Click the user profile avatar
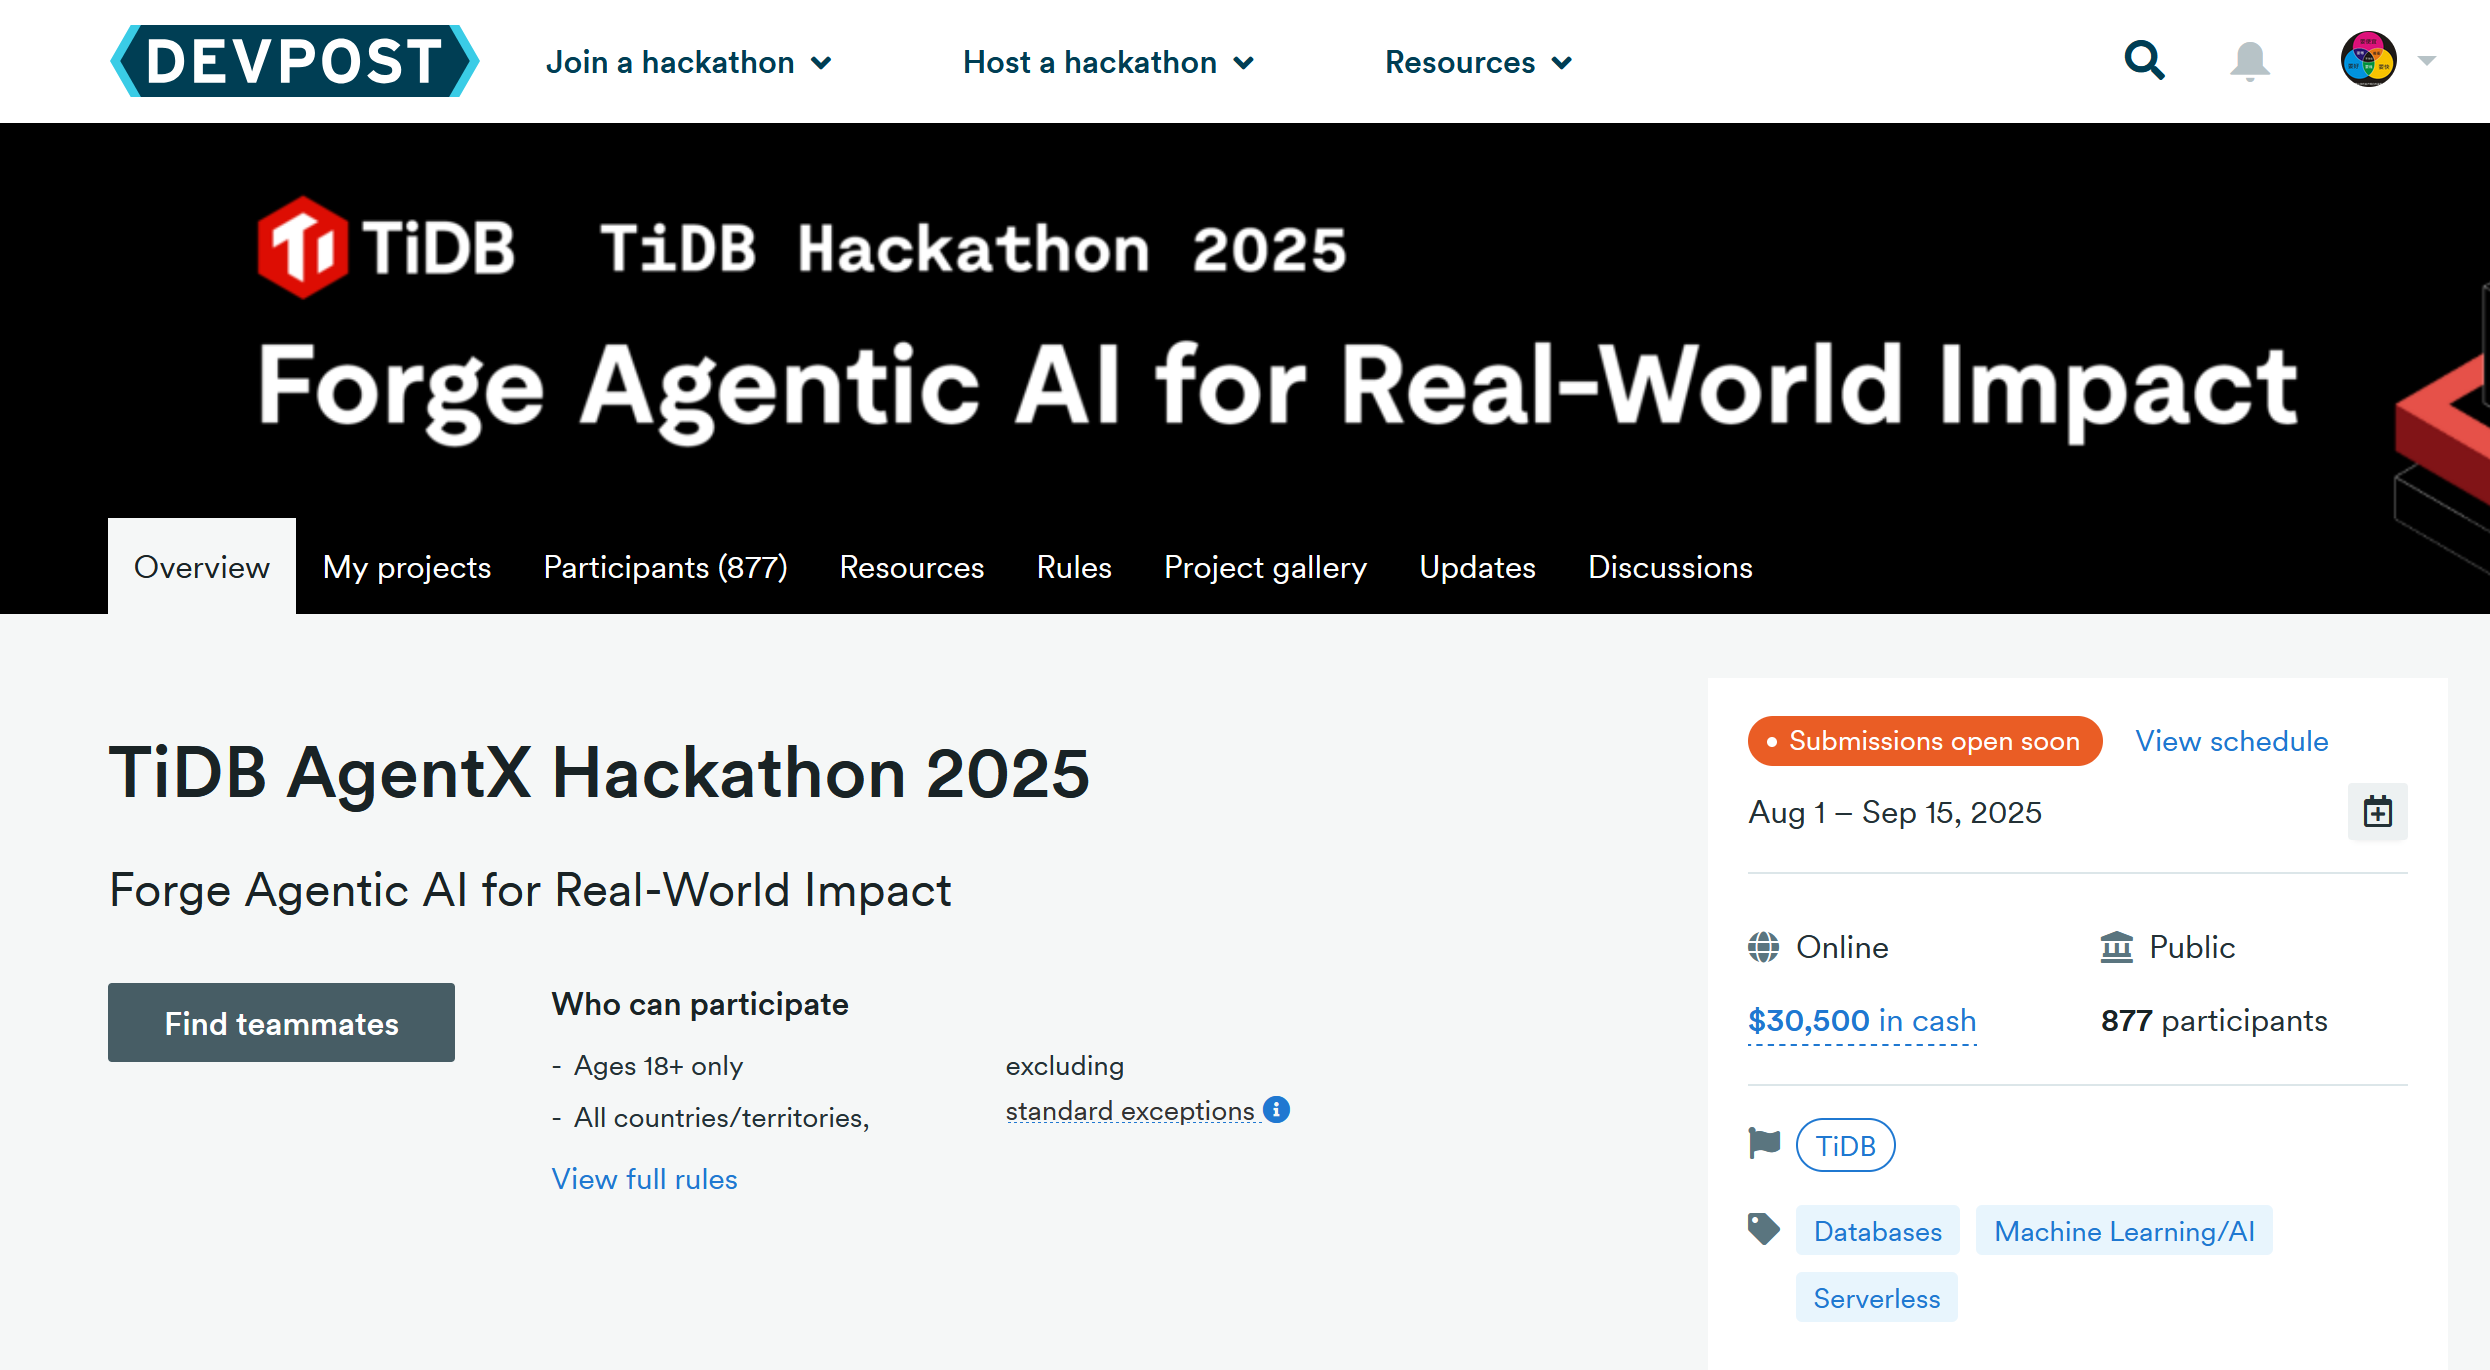Viewport: 2490px width, 1370px height. coord(2368,60)
